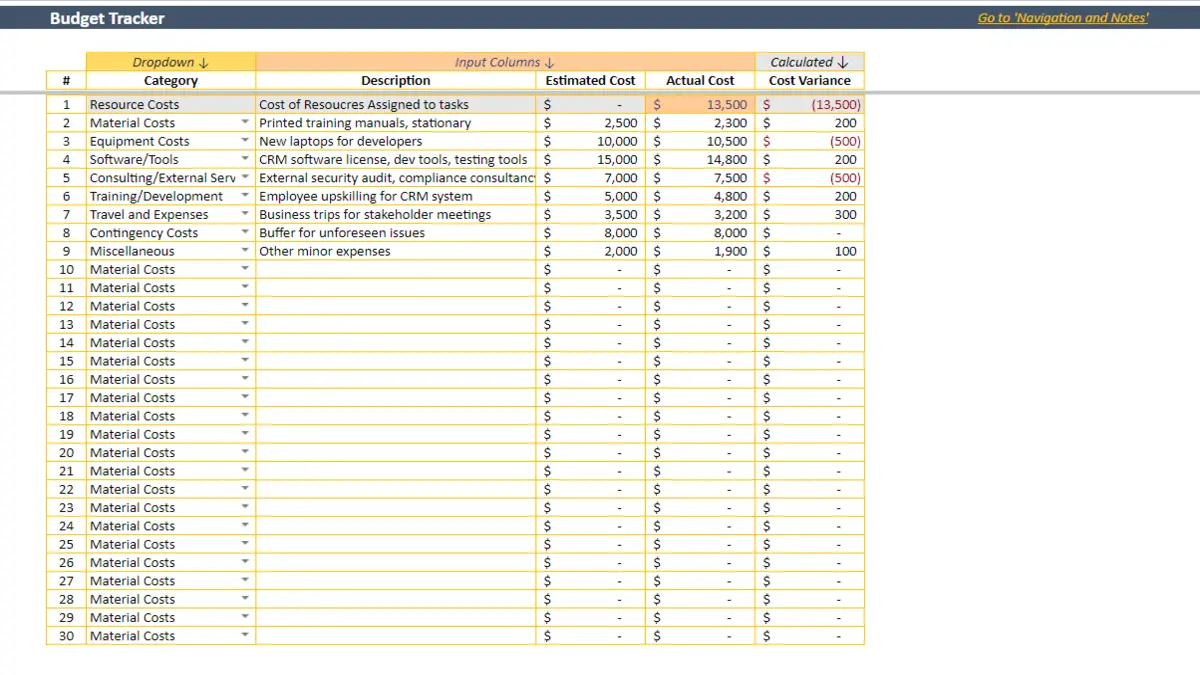
Task: Select actual cost 3,200 cell
Action: point(700,214)
